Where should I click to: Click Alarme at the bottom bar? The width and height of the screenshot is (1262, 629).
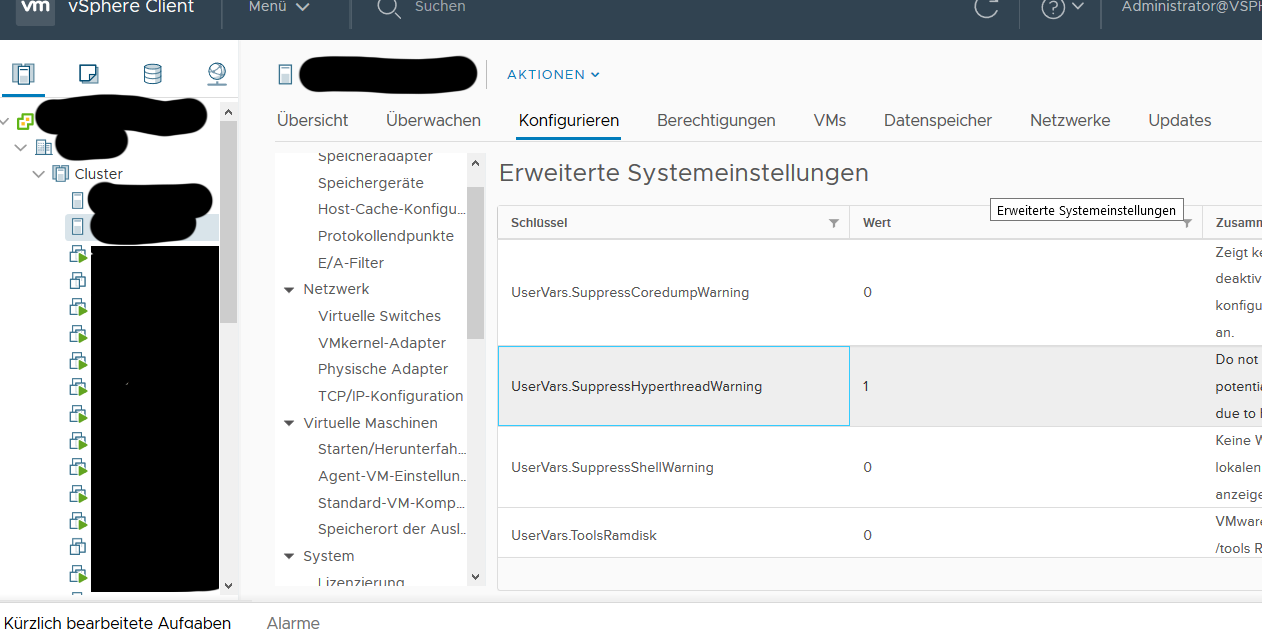coord(292,623)
